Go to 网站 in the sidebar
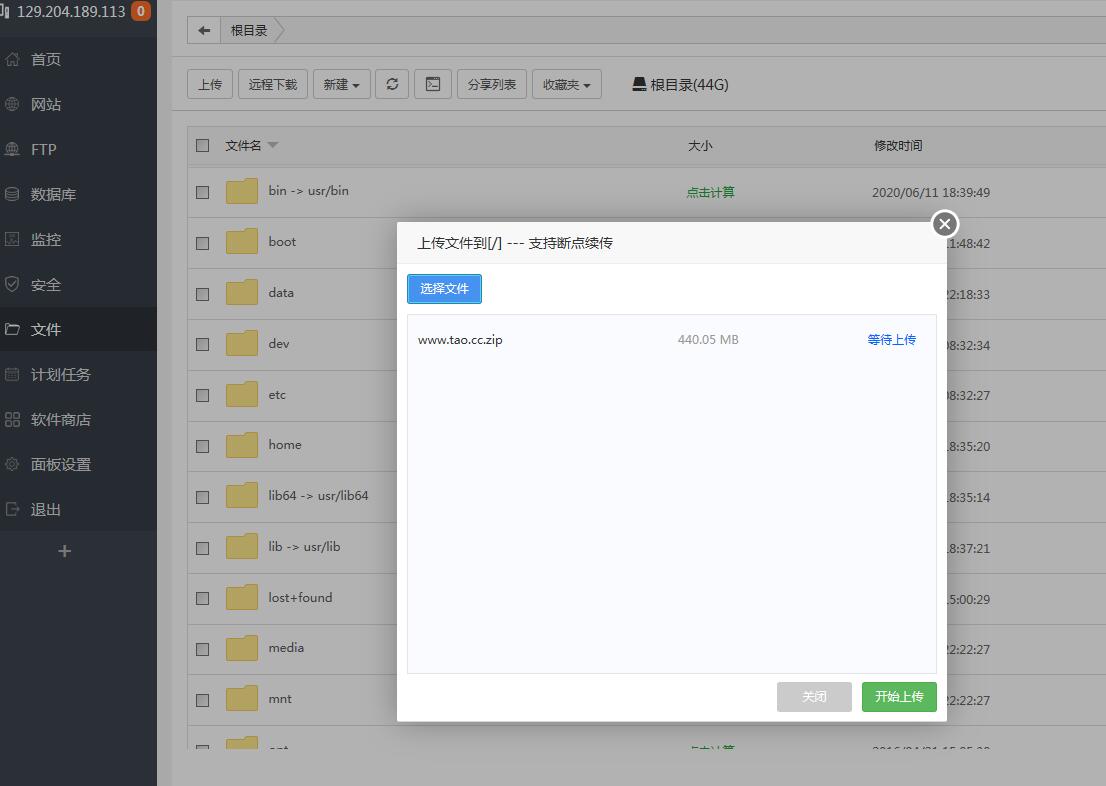 [x=46, y=104]
